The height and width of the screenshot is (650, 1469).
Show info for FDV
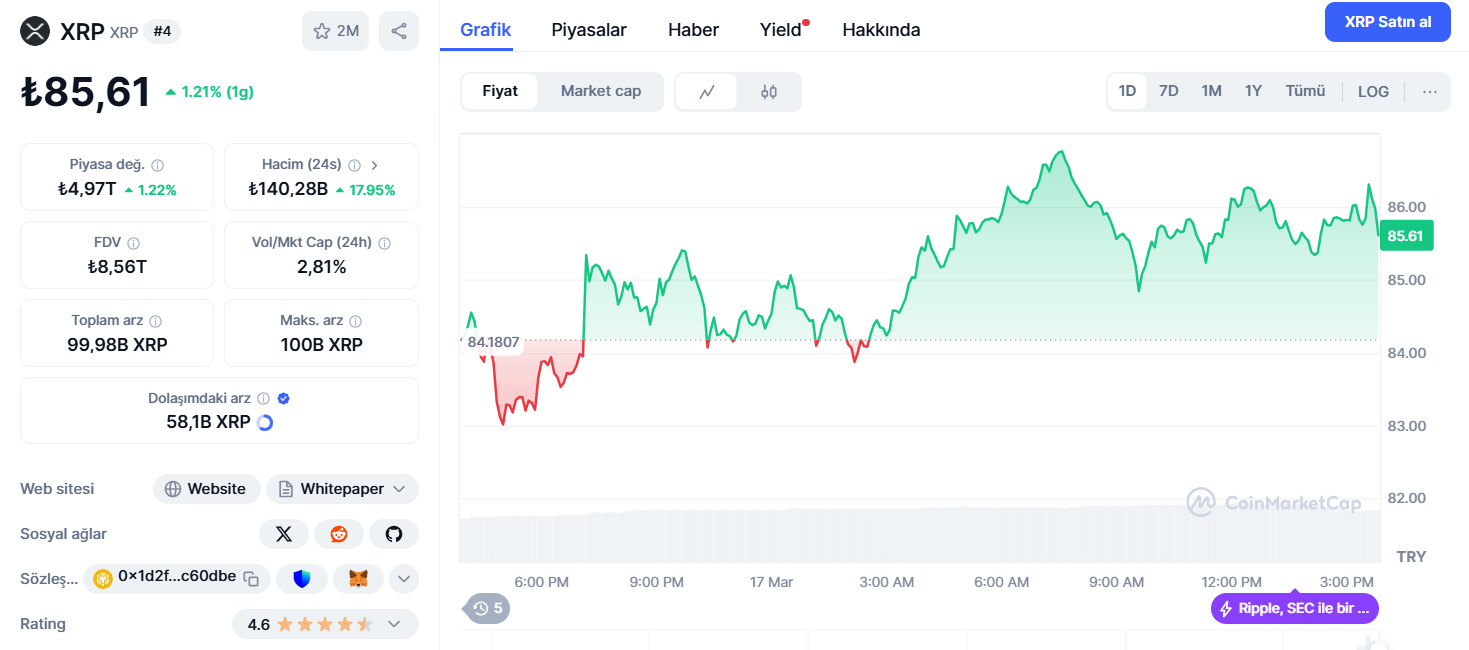click(x=134, y=243)
